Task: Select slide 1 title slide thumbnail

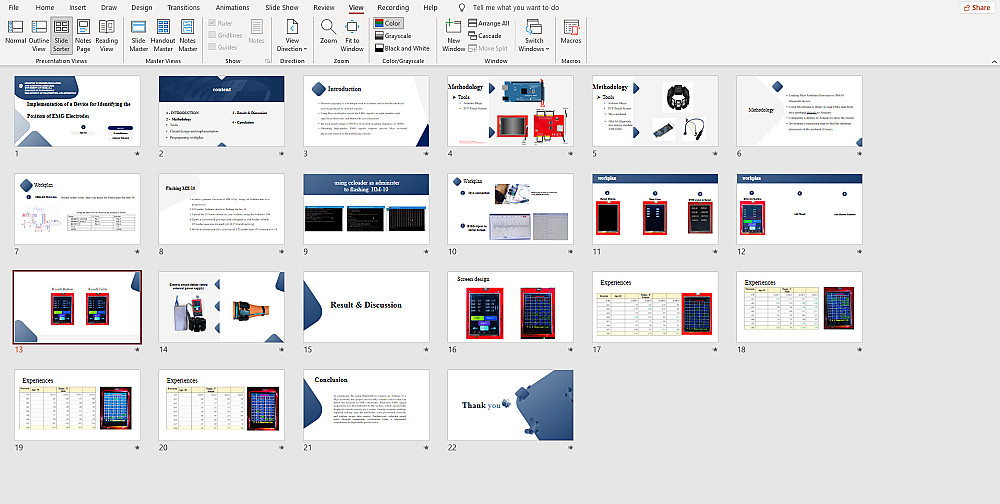Action: [77, 111]
